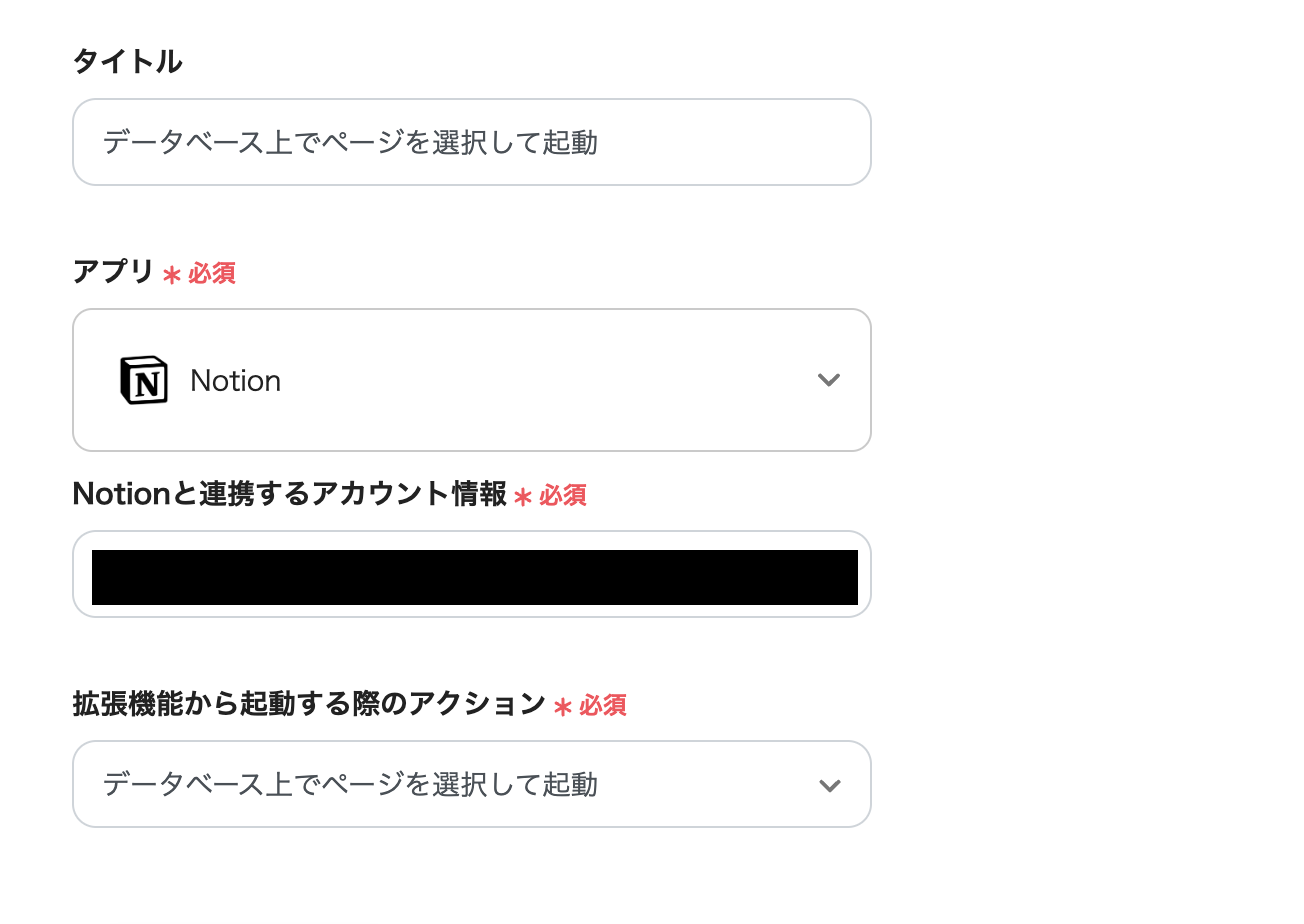Click the 必須 marker next to アプリ

coord(212,273)
